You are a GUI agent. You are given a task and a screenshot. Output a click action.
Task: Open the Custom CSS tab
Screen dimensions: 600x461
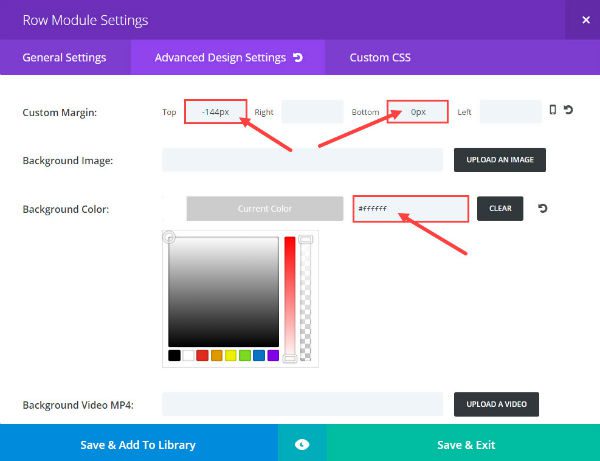[x=380, y=58]
